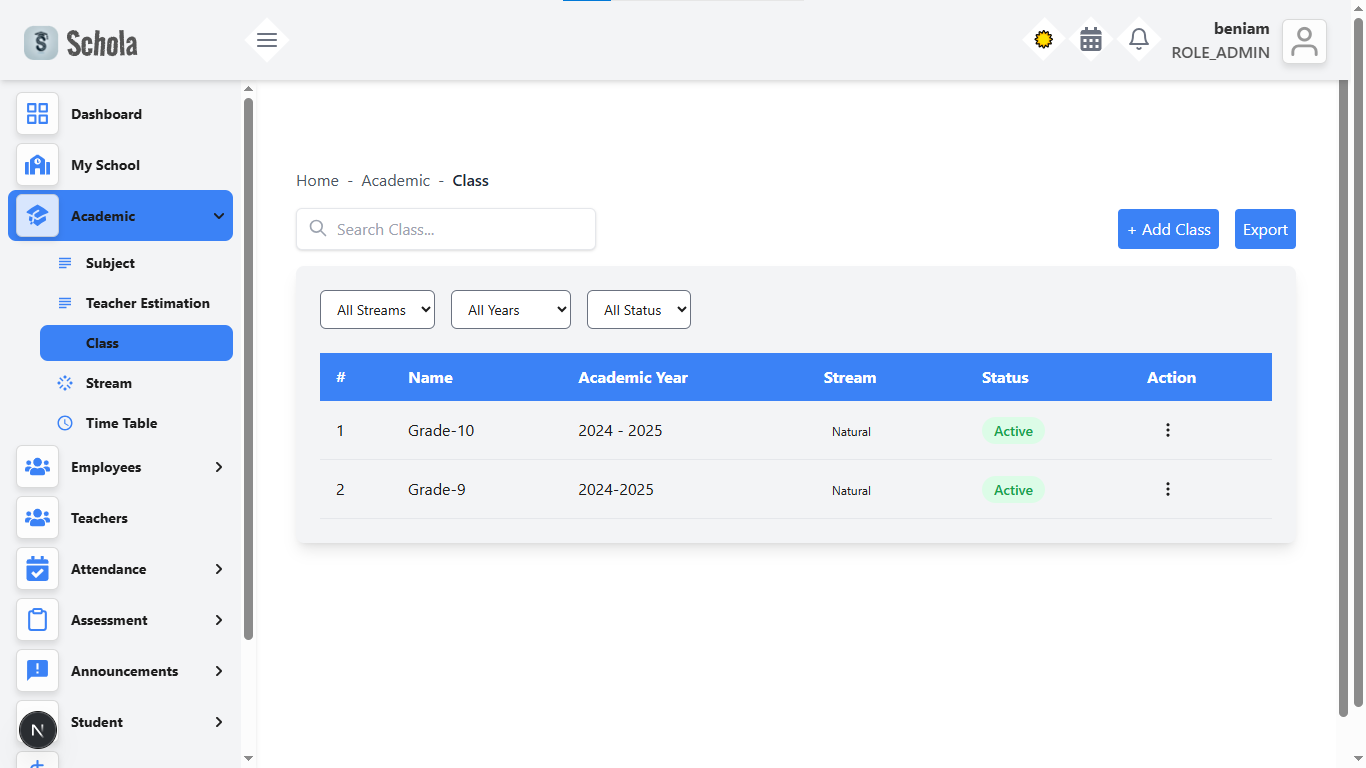Select Subject under Academic

(109, 263)
